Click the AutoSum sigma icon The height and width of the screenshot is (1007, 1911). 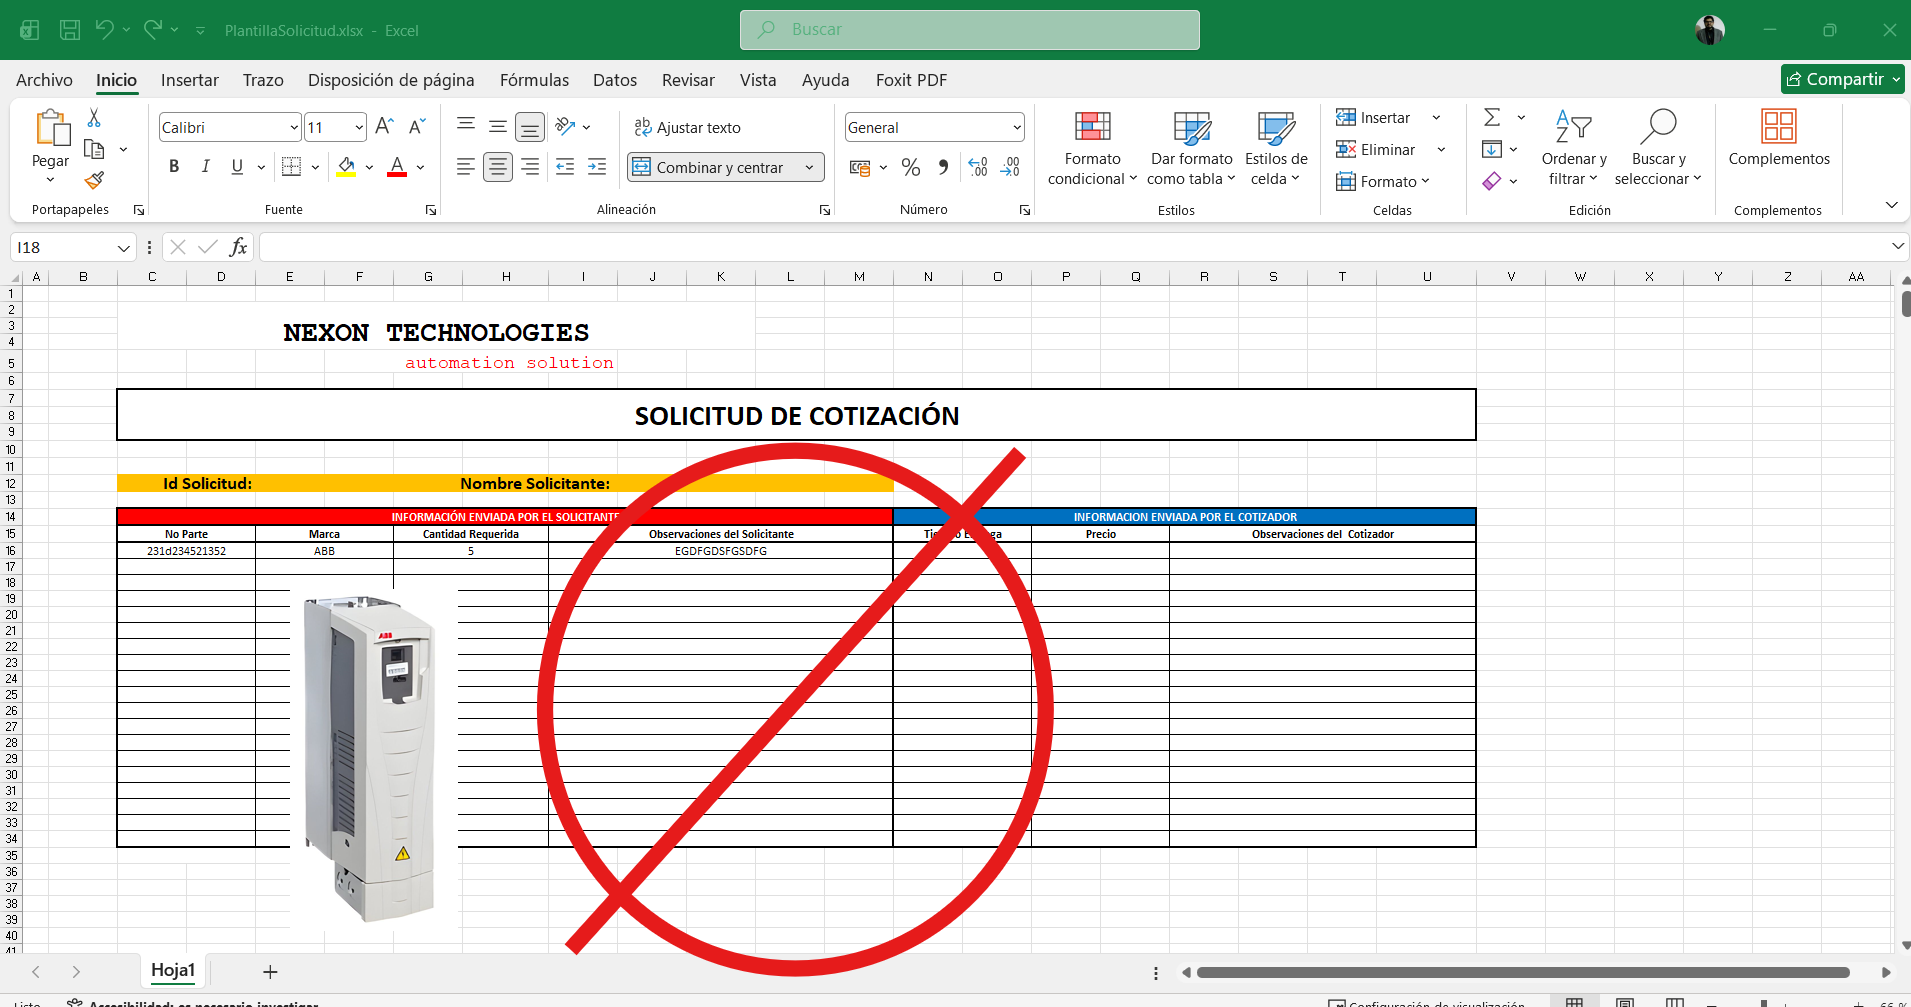point(1492,117)
